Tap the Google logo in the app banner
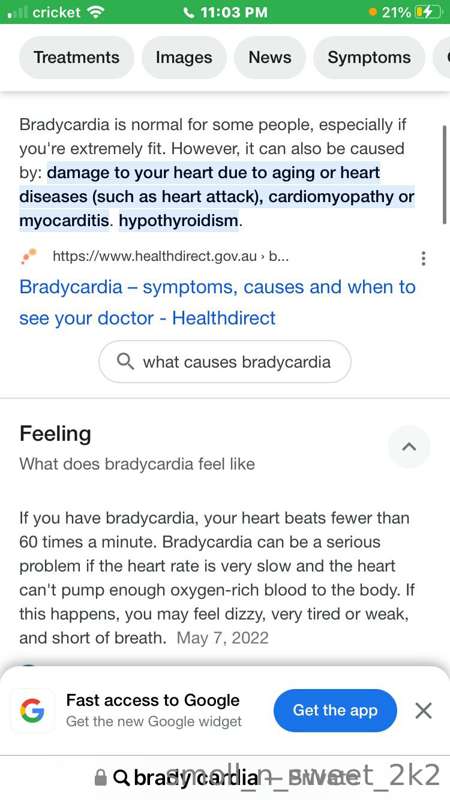This screenshot has width=450, height=800. 32,711
